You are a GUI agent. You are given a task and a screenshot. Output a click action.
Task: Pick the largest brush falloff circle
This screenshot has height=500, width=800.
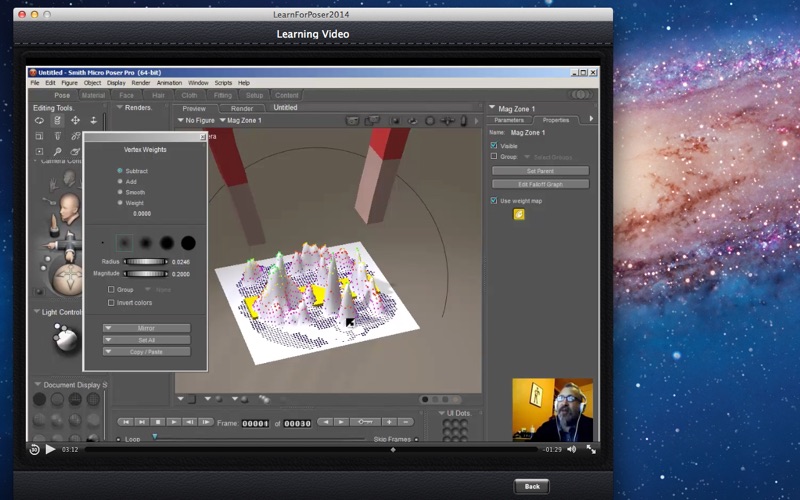click(187, 242)
